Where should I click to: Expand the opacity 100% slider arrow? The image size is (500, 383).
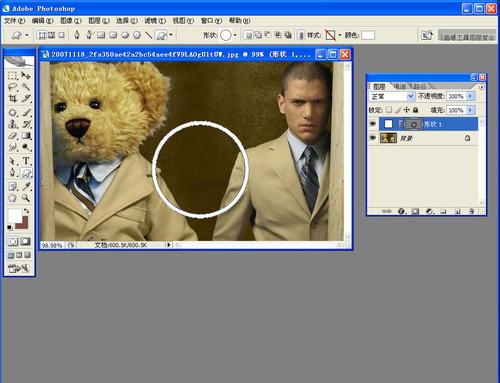click(x=470, y=96)
